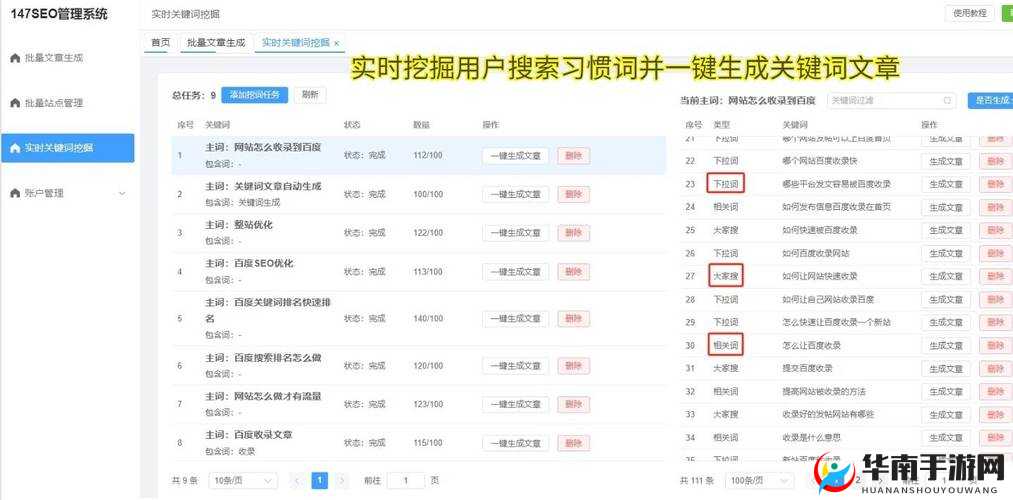Screen dimensions: 1013x500
Task: Open the 10条/页 page size dropdown
Action: click(x=242, y=481)
